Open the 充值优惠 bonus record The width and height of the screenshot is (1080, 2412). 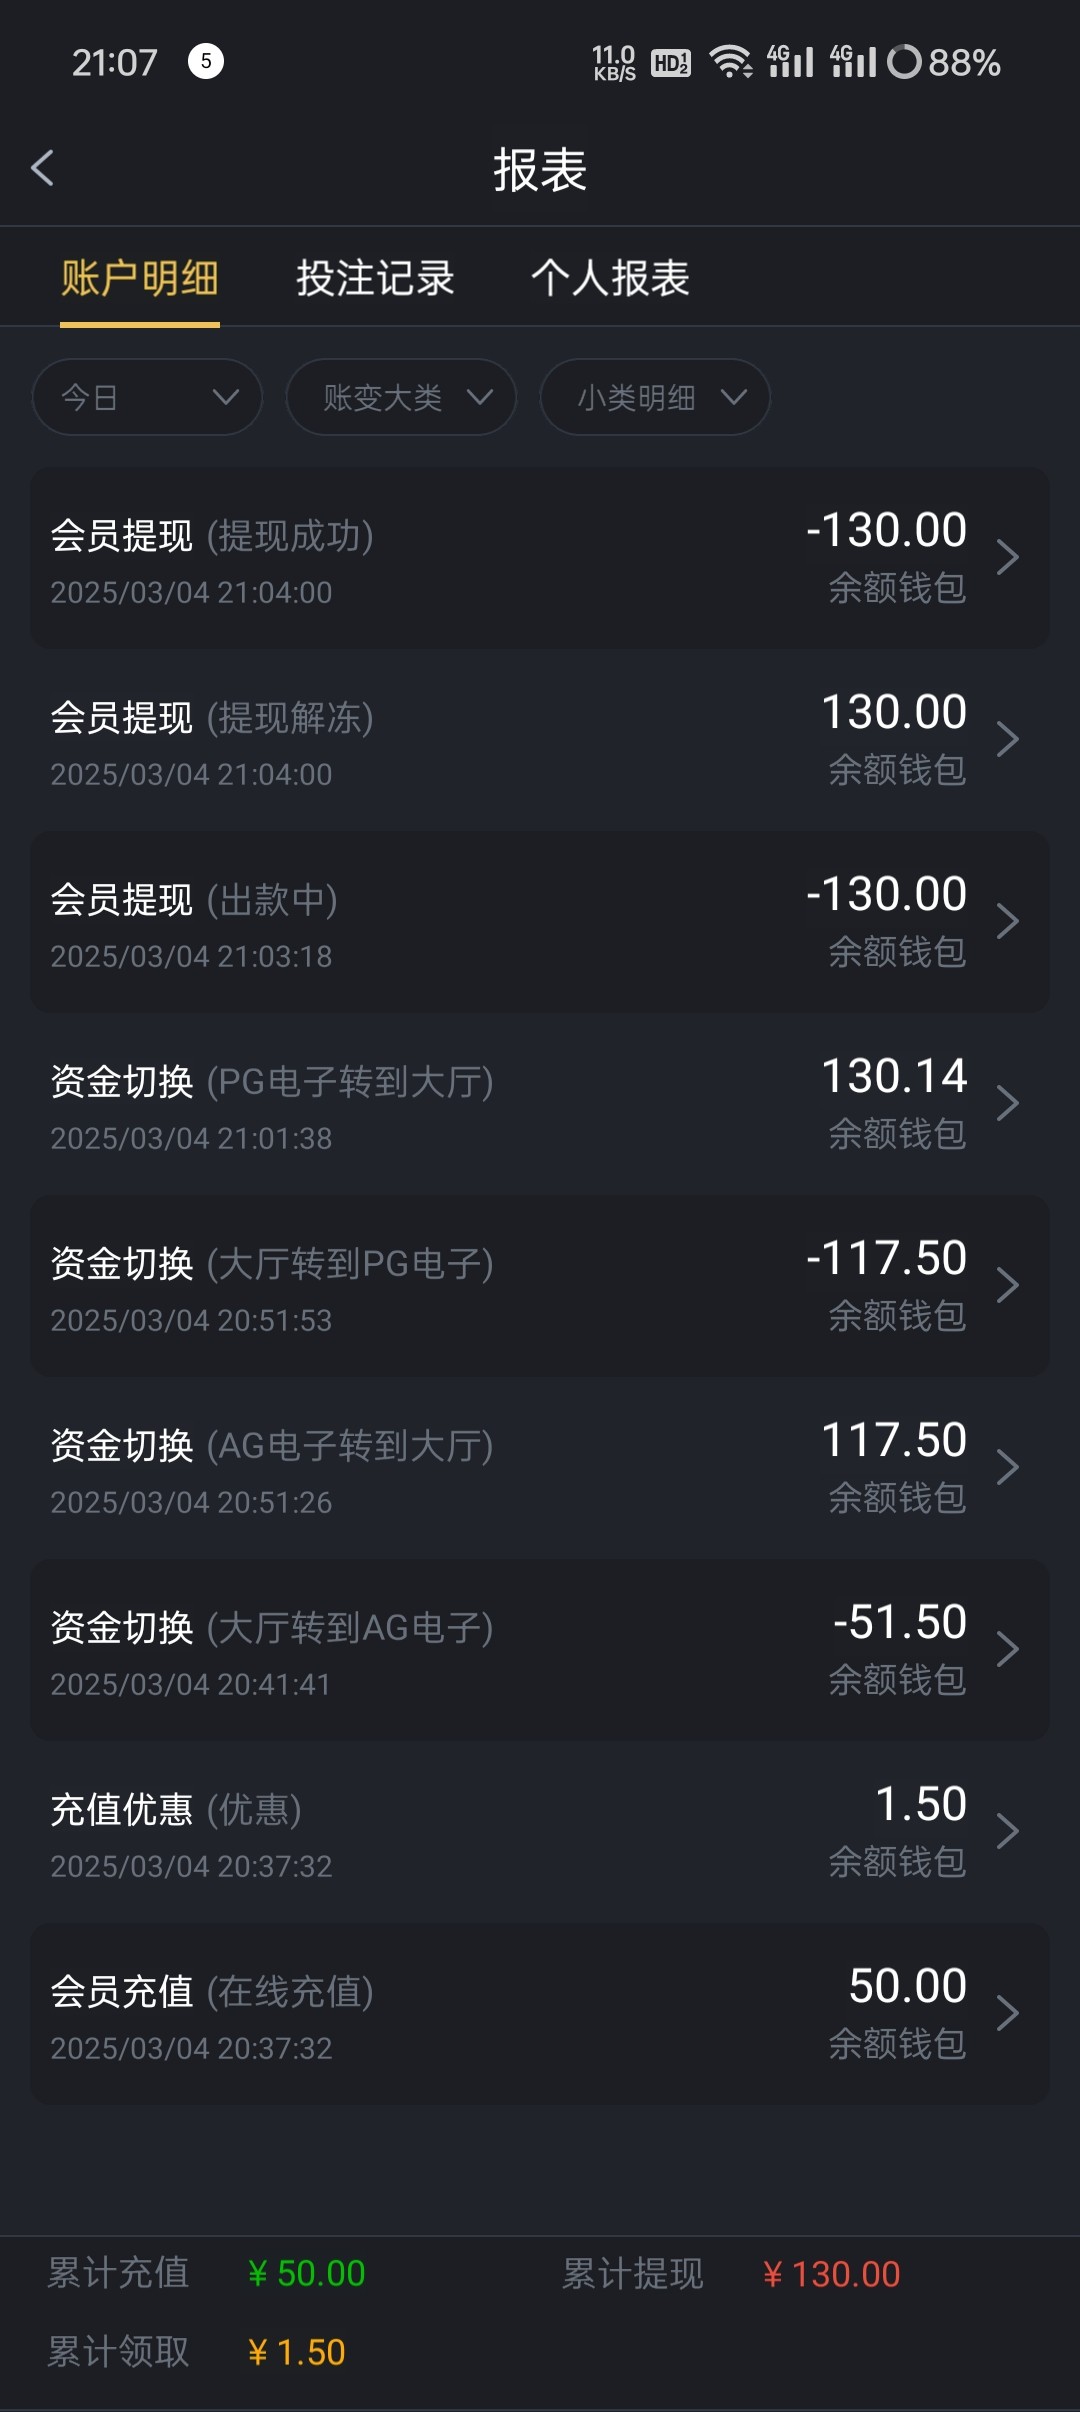click(x=540, y=1832)
